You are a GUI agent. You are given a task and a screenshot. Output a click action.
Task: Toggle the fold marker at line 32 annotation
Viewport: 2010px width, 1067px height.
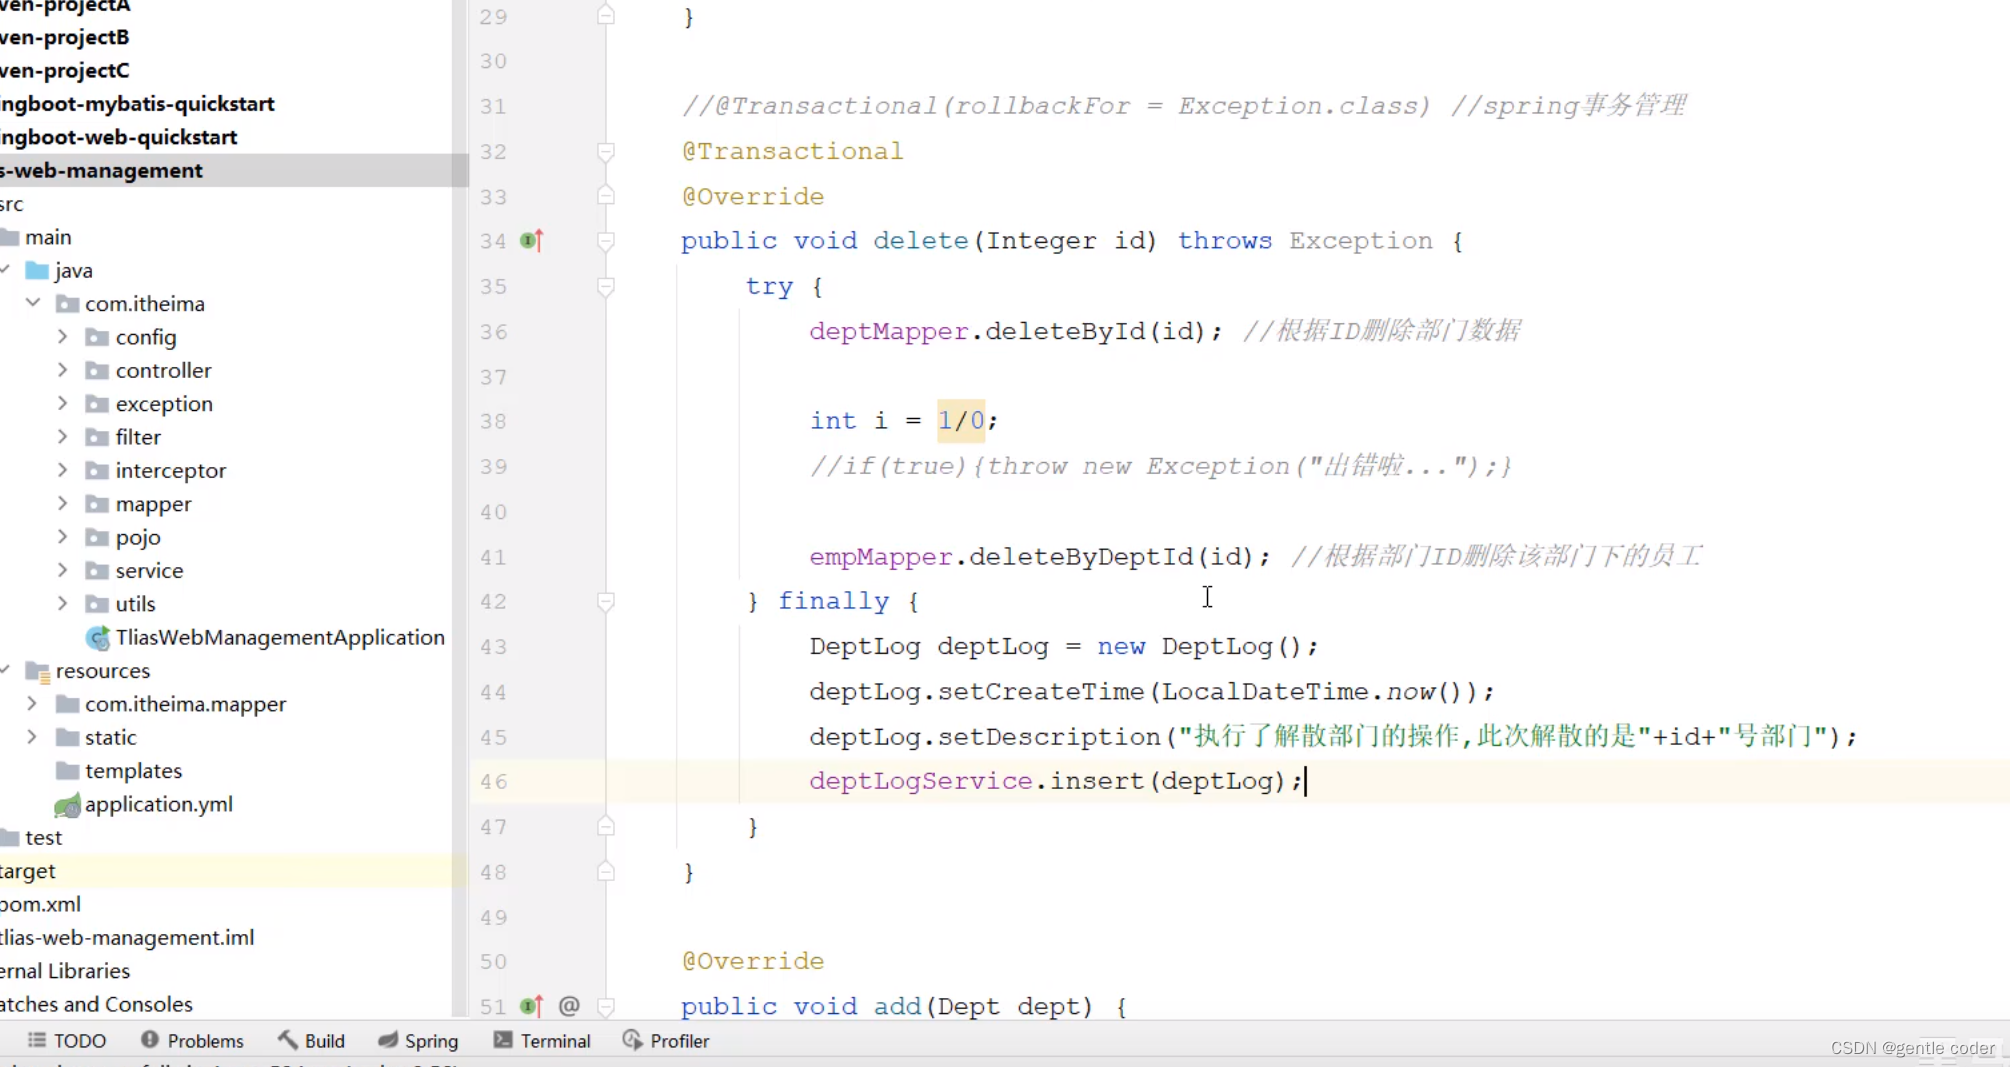(606, 152)
